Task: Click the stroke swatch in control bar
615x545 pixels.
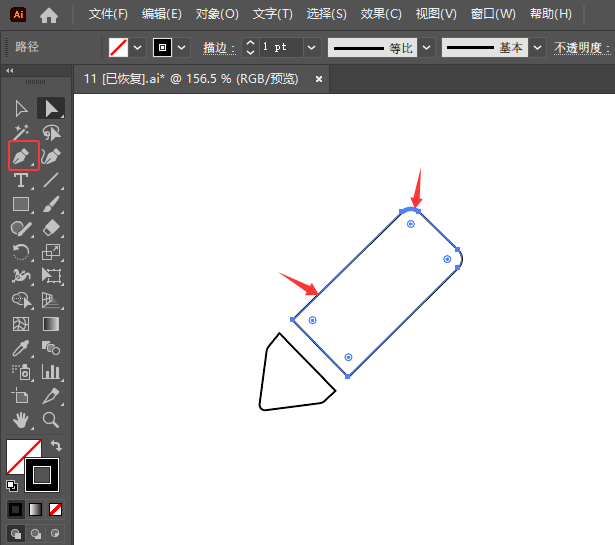Action: [162, 47]
